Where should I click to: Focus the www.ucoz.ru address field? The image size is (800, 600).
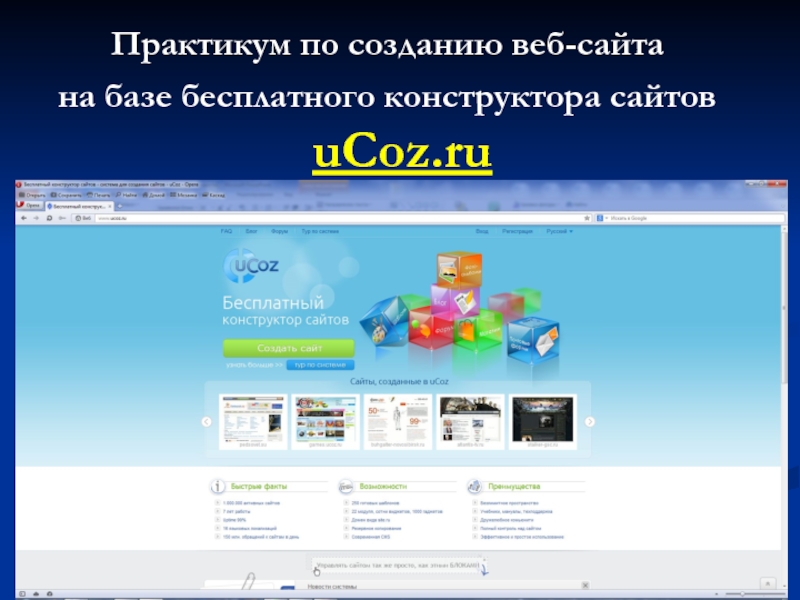[x=337, y=218]
